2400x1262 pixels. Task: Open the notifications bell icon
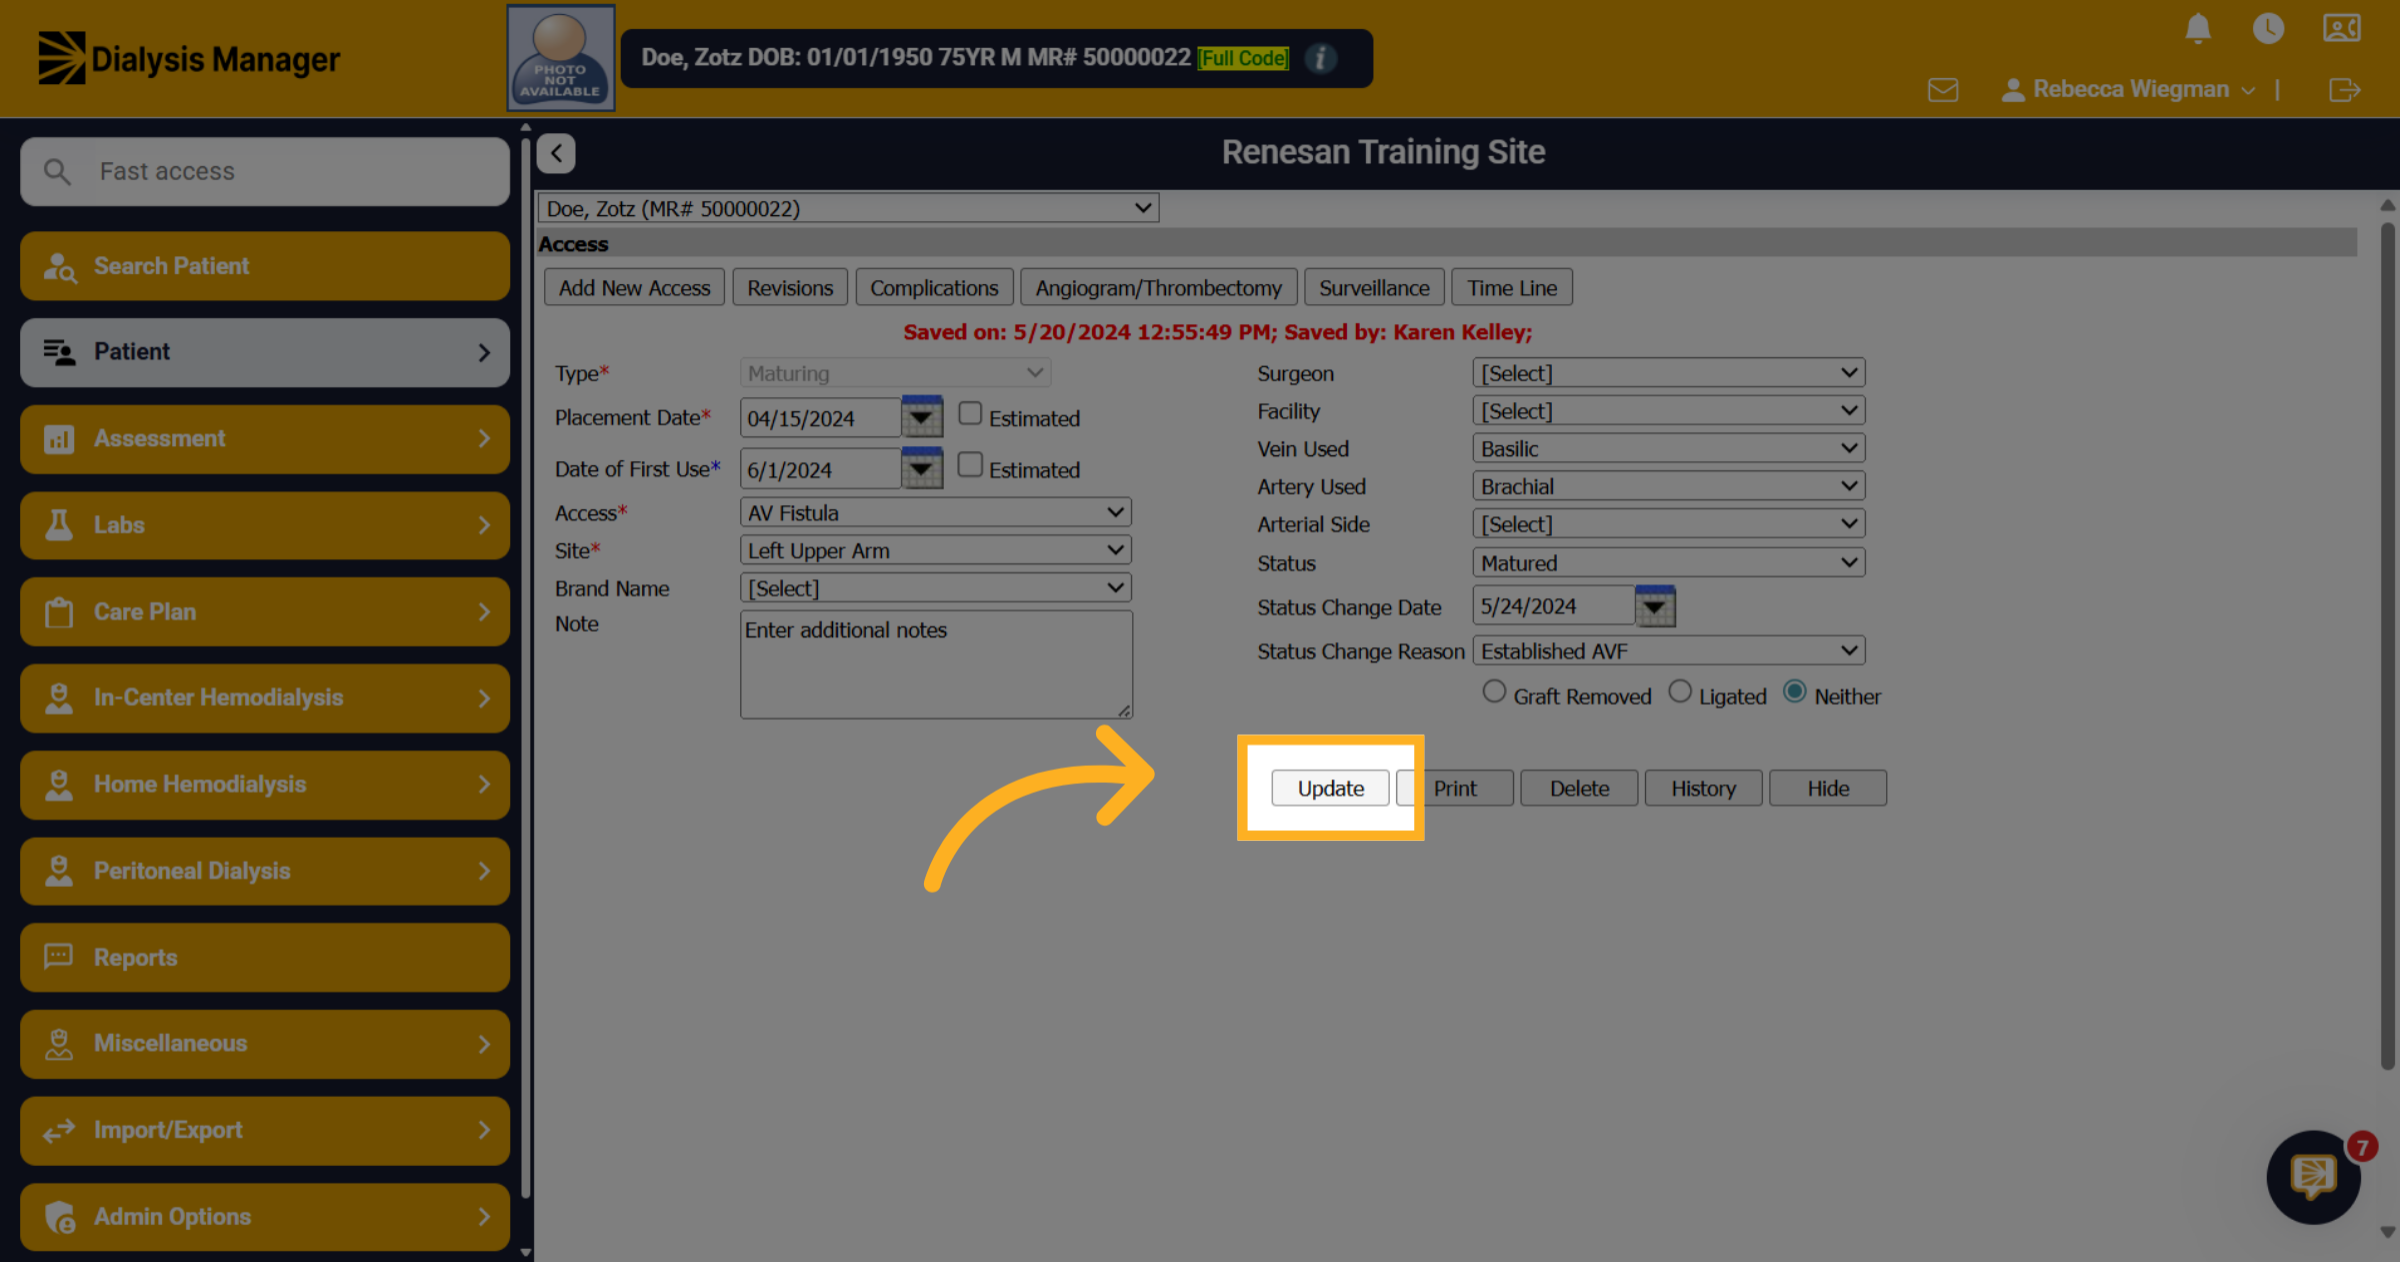pos(2197,28)
